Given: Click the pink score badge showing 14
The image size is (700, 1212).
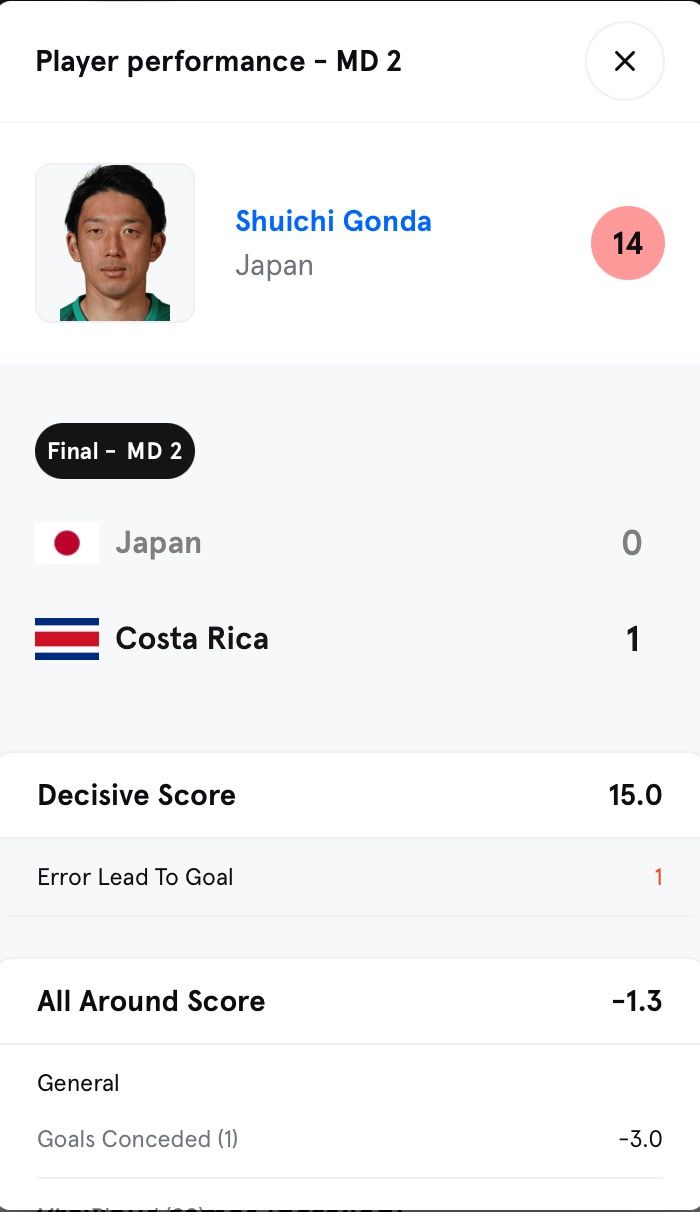Looking at the screenshot, I should pyautogui.click(x=627, y=243).
